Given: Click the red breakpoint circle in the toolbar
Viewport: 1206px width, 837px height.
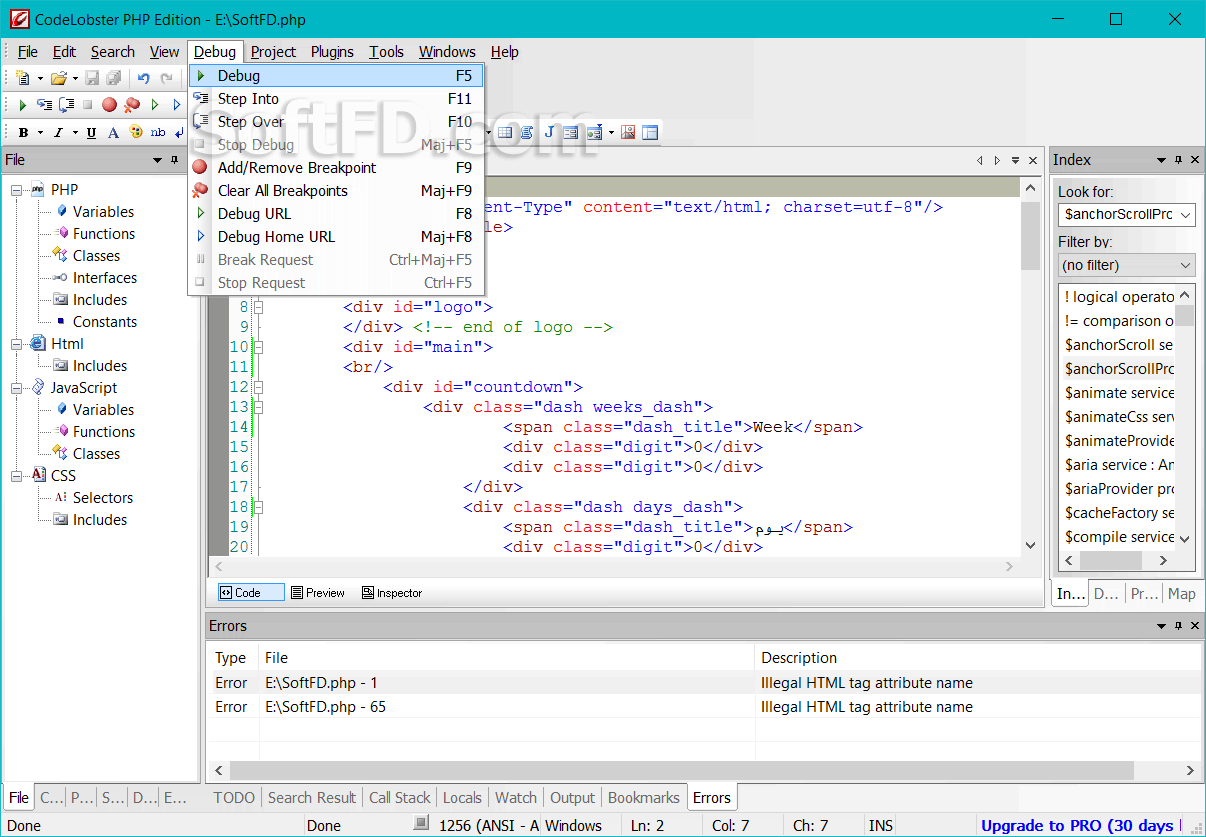Looking at the screenshot, I should coord(110,104).
